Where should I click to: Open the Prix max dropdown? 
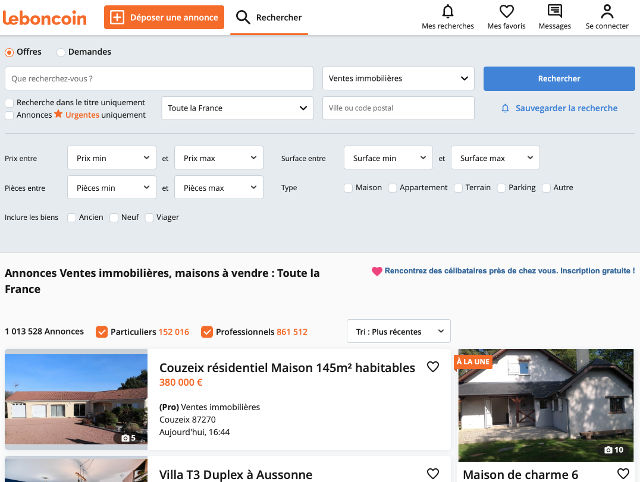[219, 158]
